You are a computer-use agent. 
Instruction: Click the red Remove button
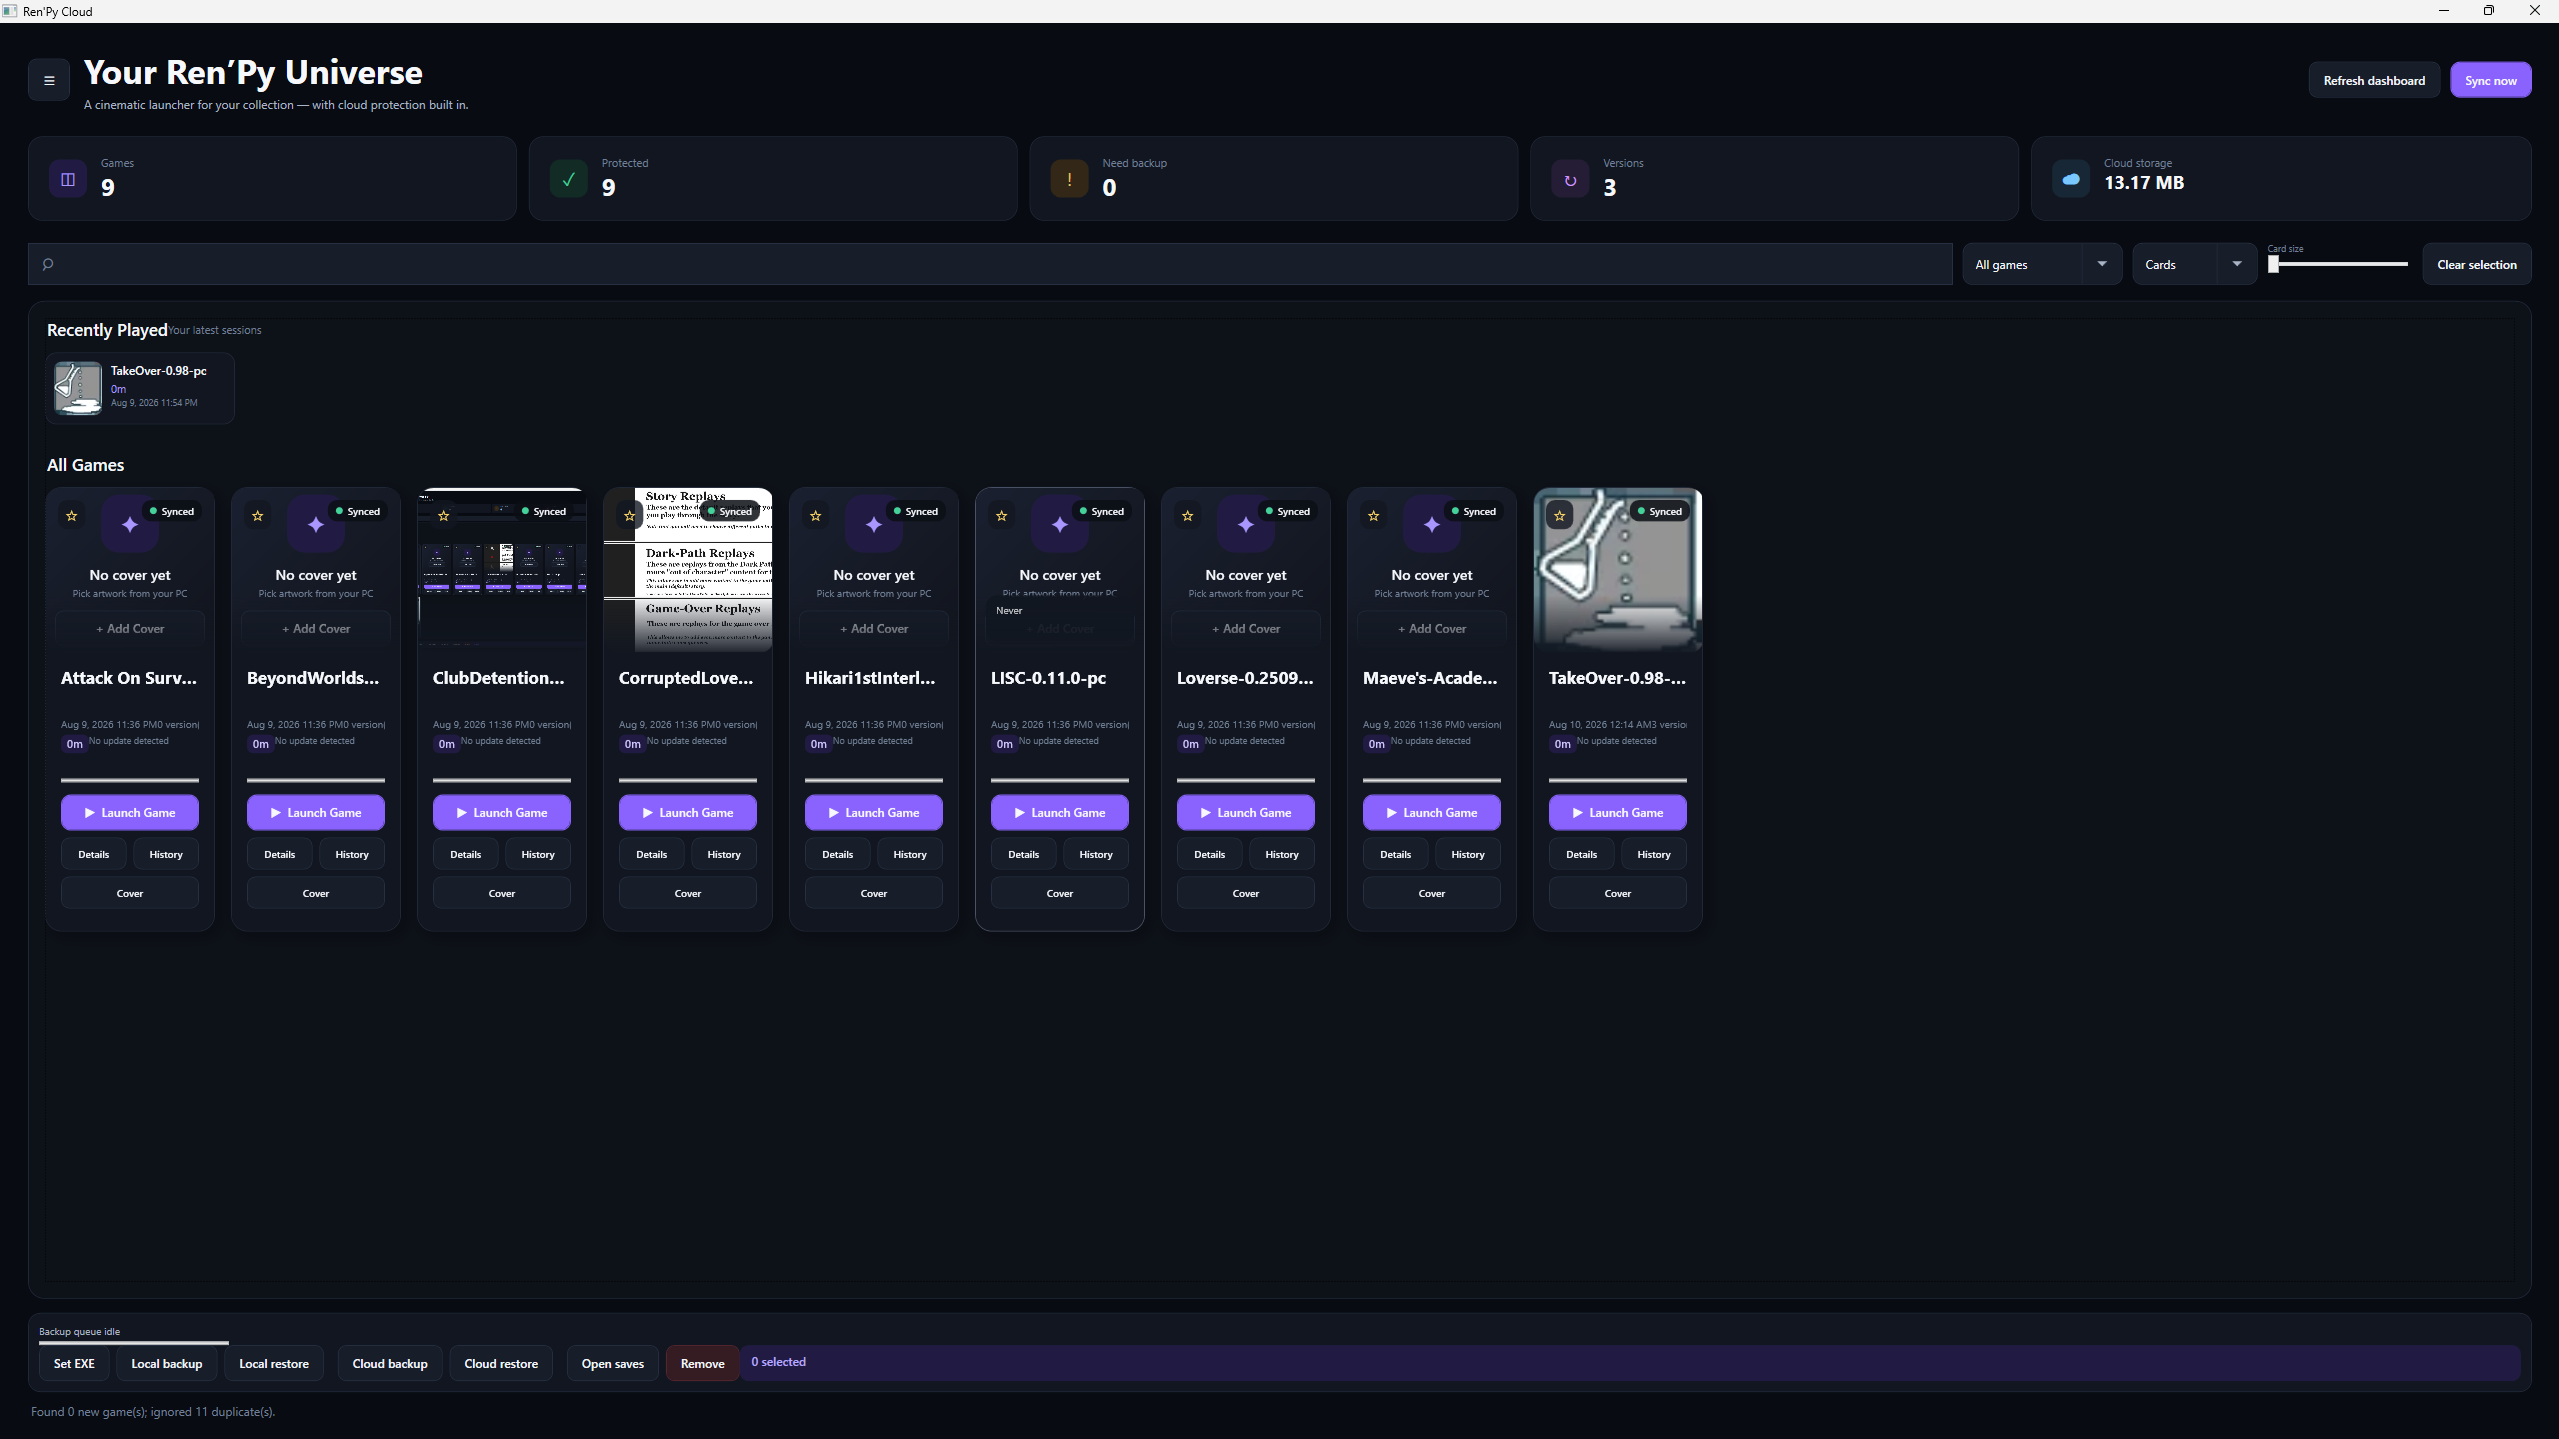[703, 1364]
